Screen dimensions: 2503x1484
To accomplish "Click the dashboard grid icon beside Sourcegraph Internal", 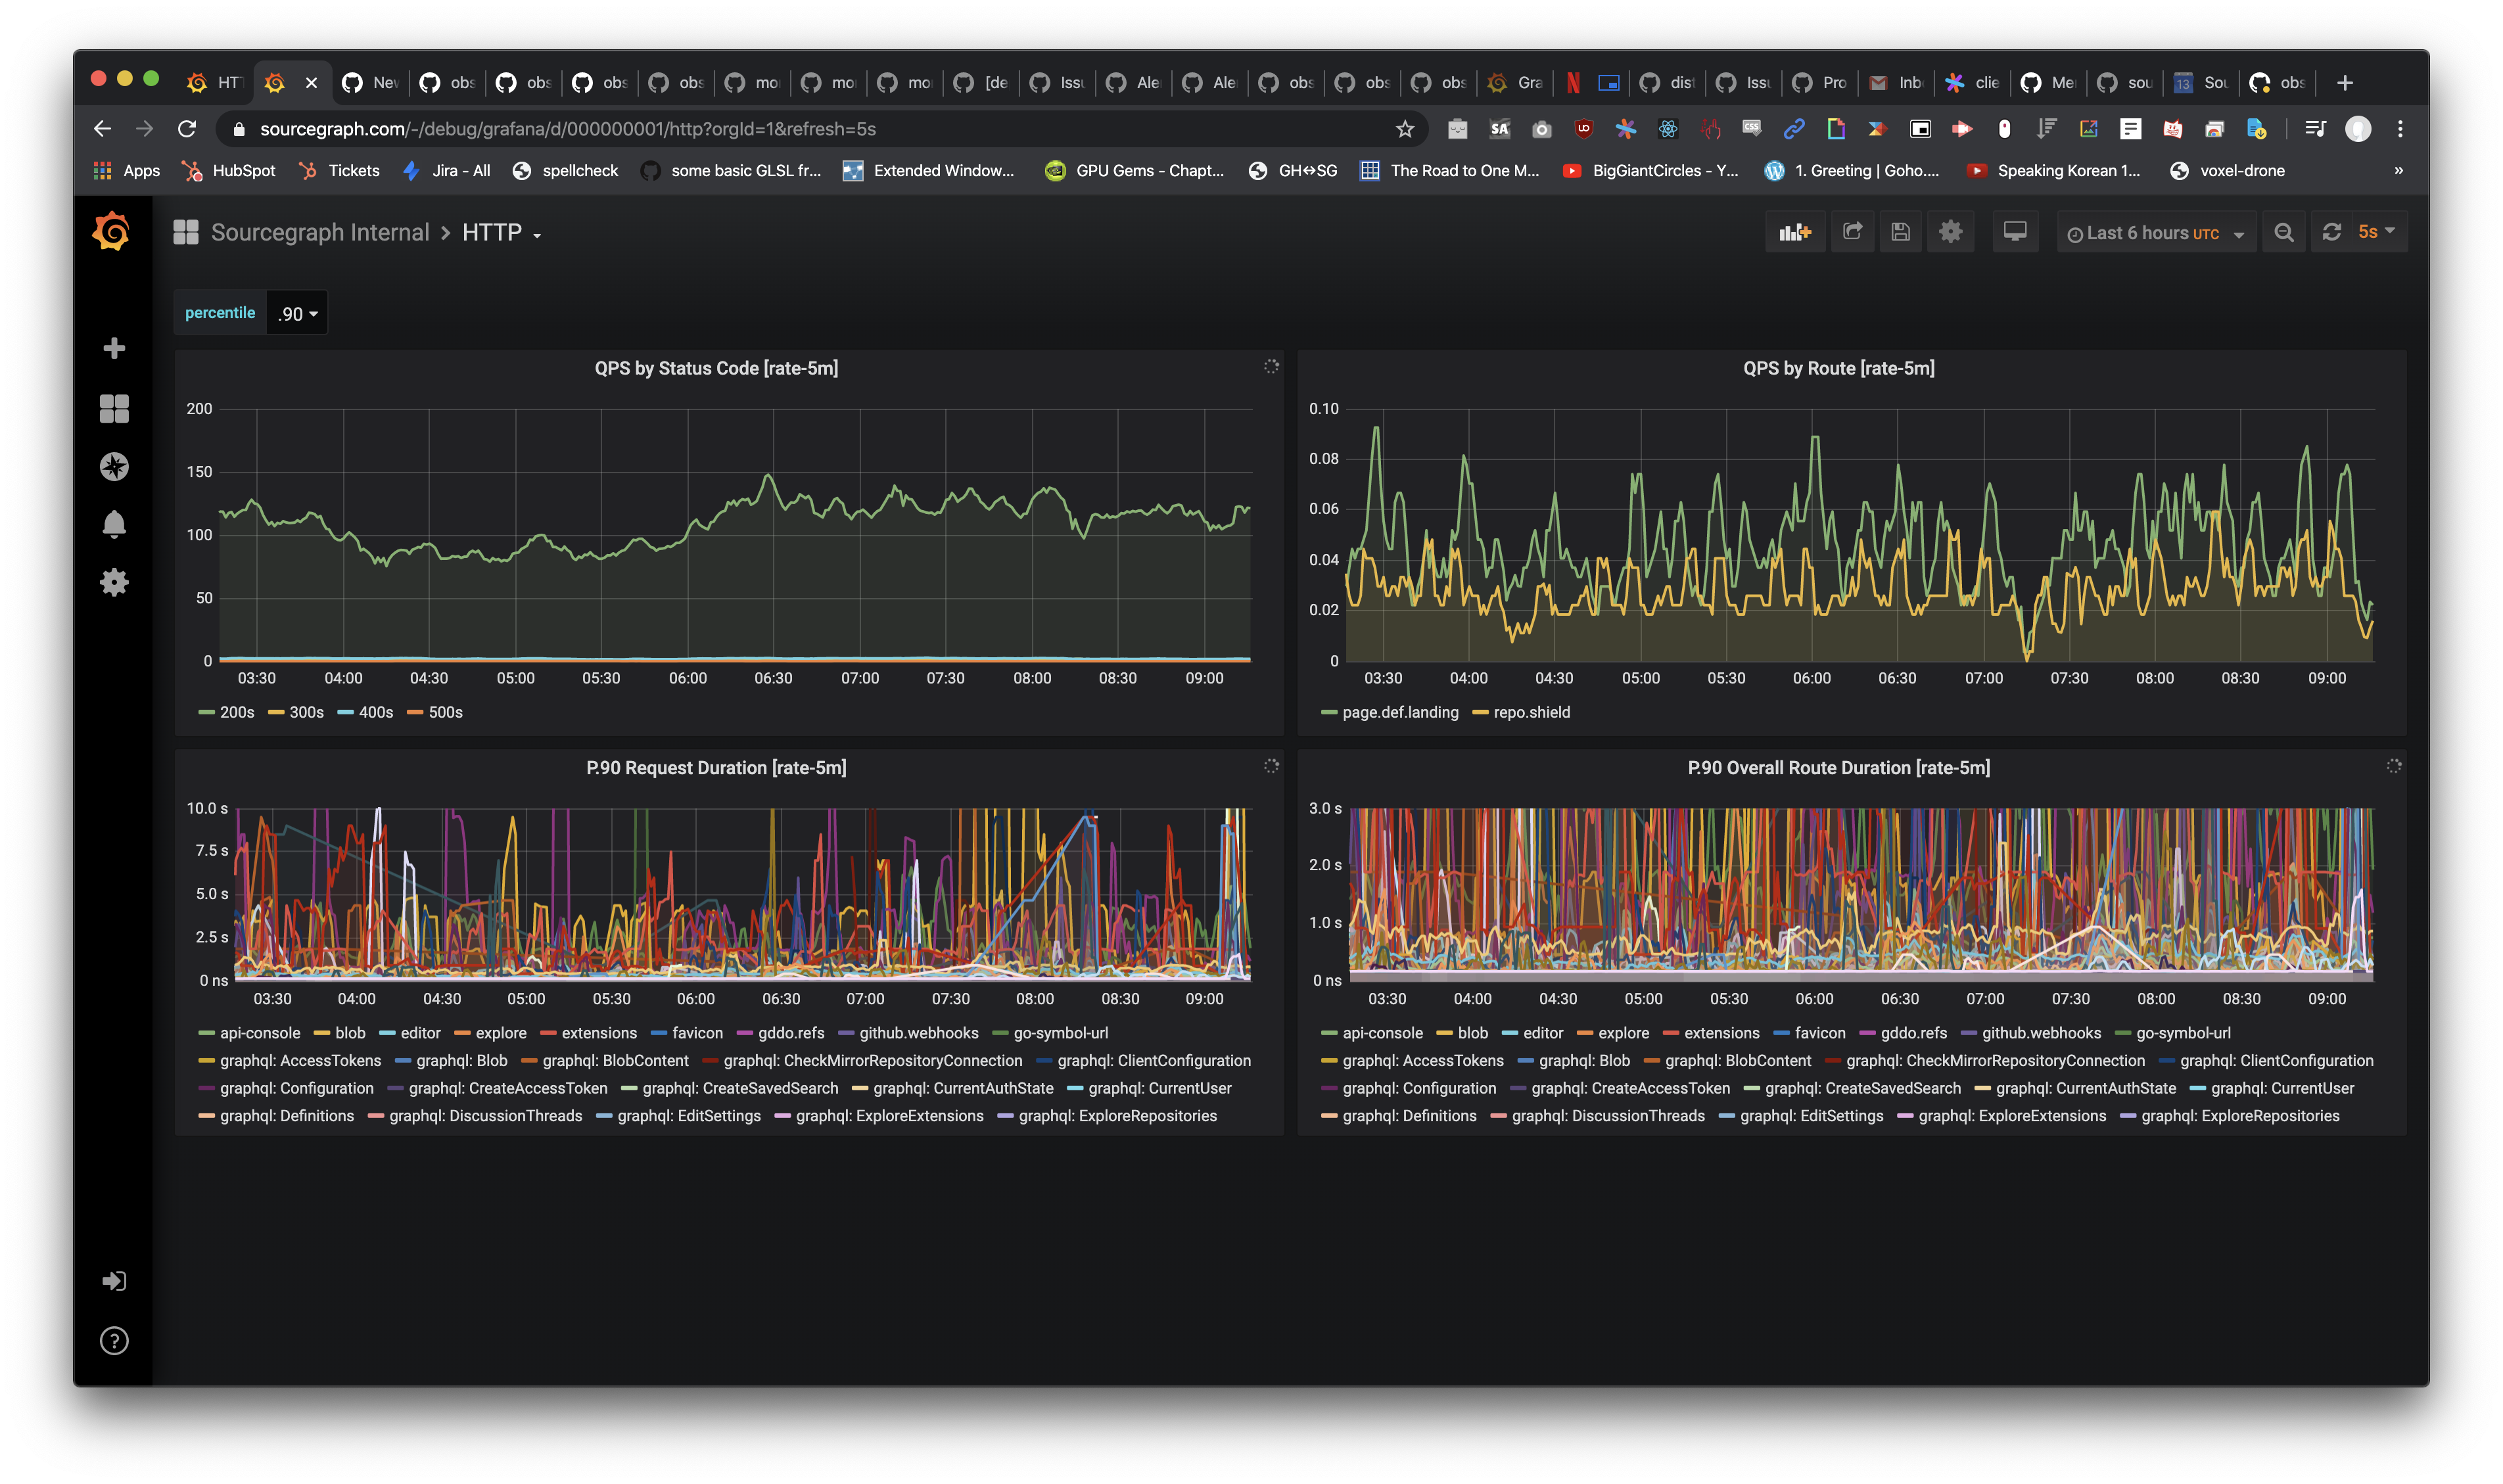I will coord(186,232).
